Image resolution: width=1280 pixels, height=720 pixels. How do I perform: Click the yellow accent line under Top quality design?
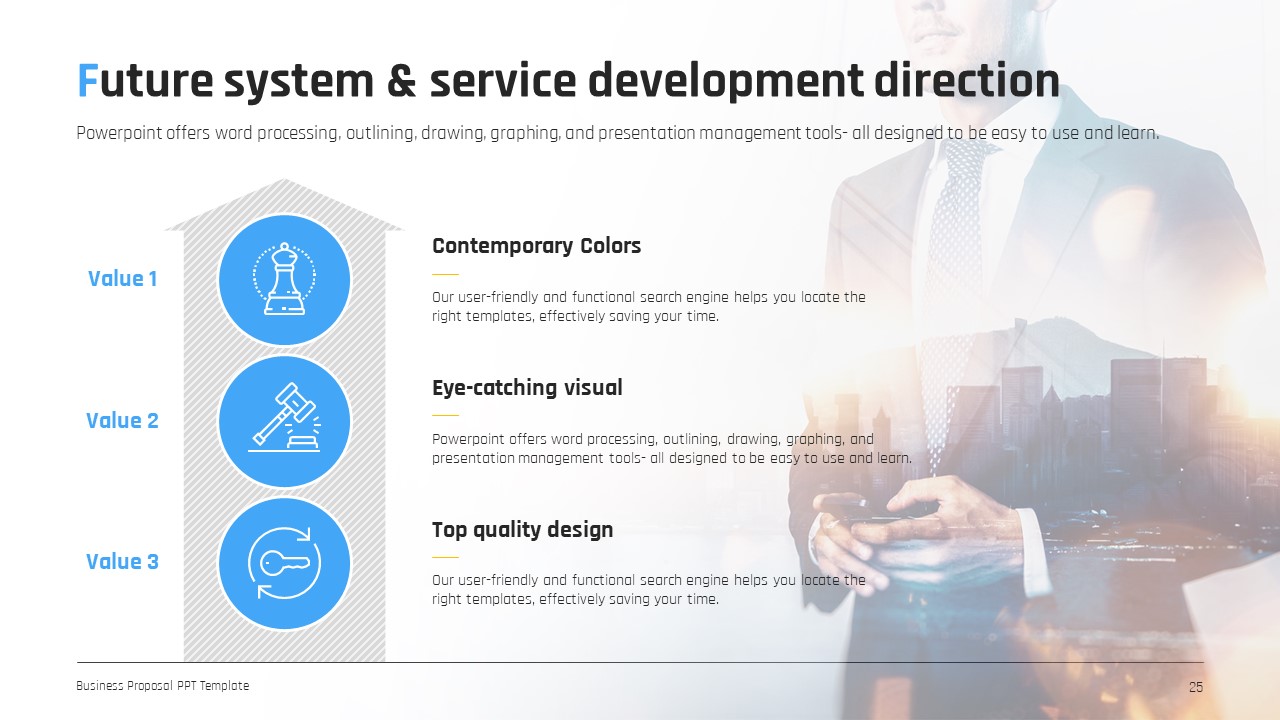[445, 557]
